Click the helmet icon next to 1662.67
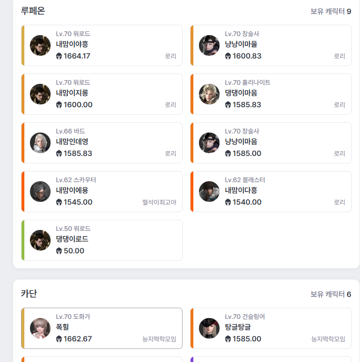The height and width of the screenshot is (362, 360). coord(59,339)
